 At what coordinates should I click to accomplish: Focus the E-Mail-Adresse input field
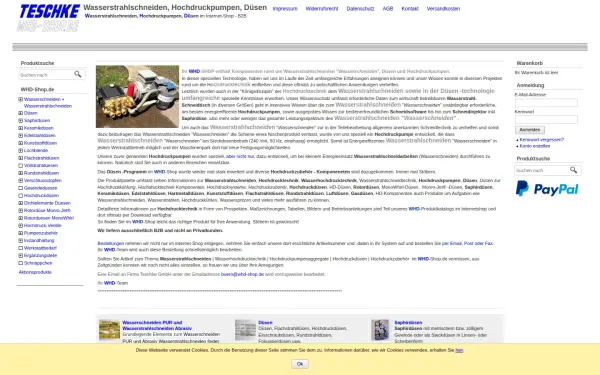tap(546, 103)
